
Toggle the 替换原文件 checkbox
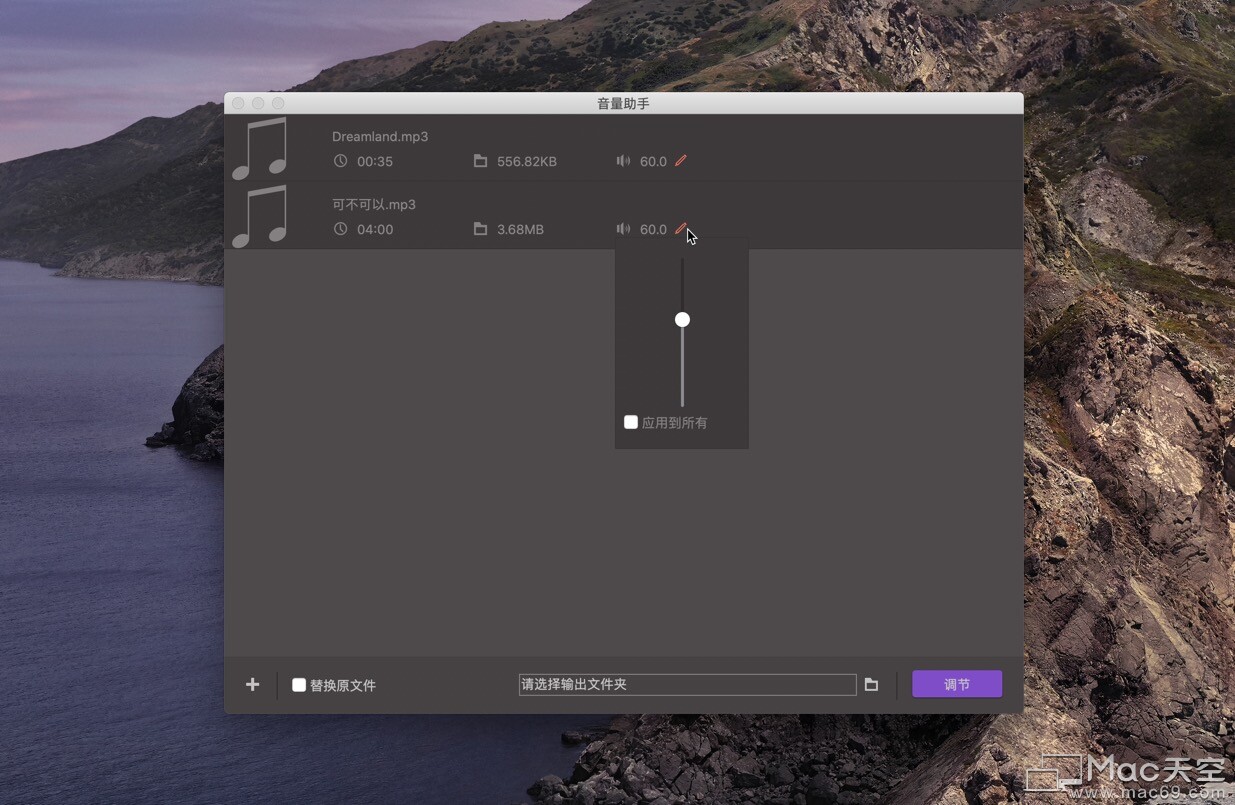click(x=299, y=685)
